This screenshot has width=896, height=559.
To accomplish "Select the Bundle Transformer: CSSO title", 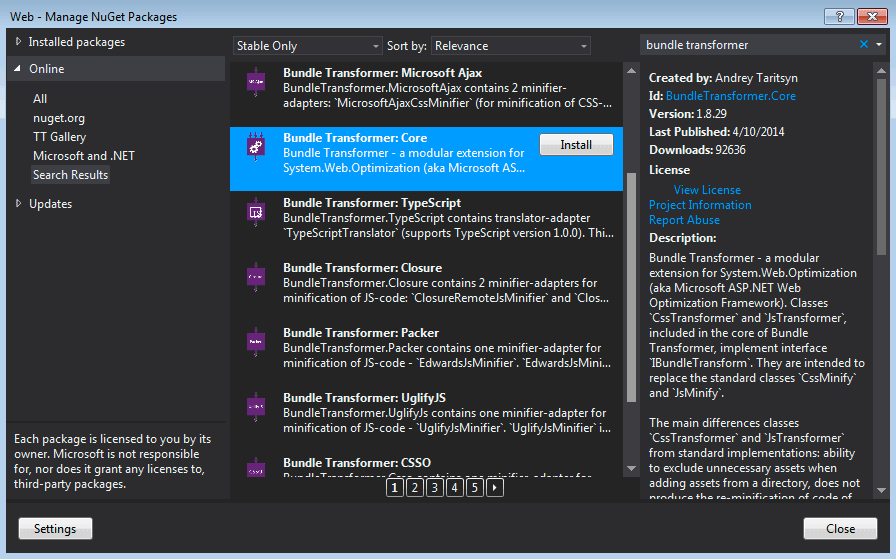I will (357, 462).
